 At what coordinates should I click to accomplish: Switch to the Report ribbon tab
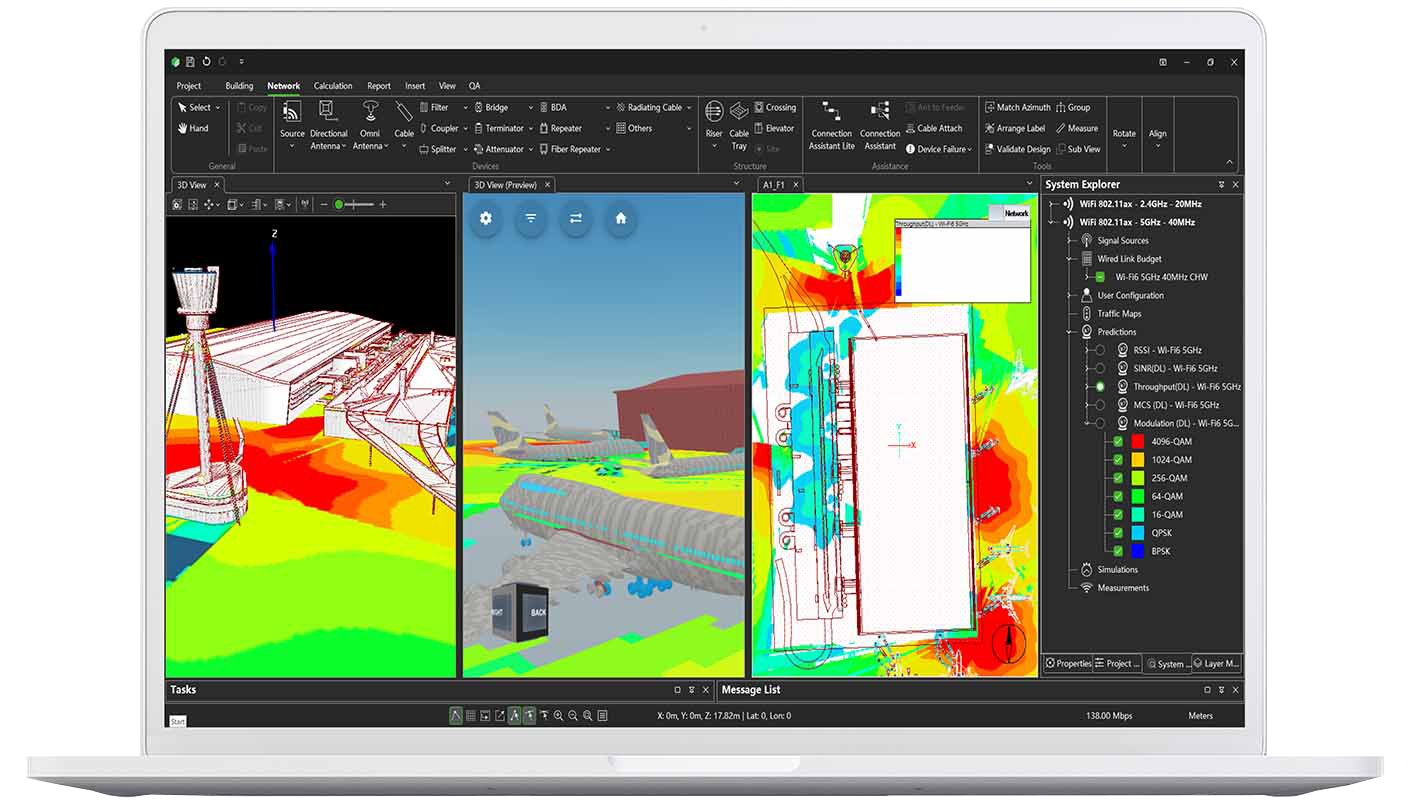pos(379,86)
